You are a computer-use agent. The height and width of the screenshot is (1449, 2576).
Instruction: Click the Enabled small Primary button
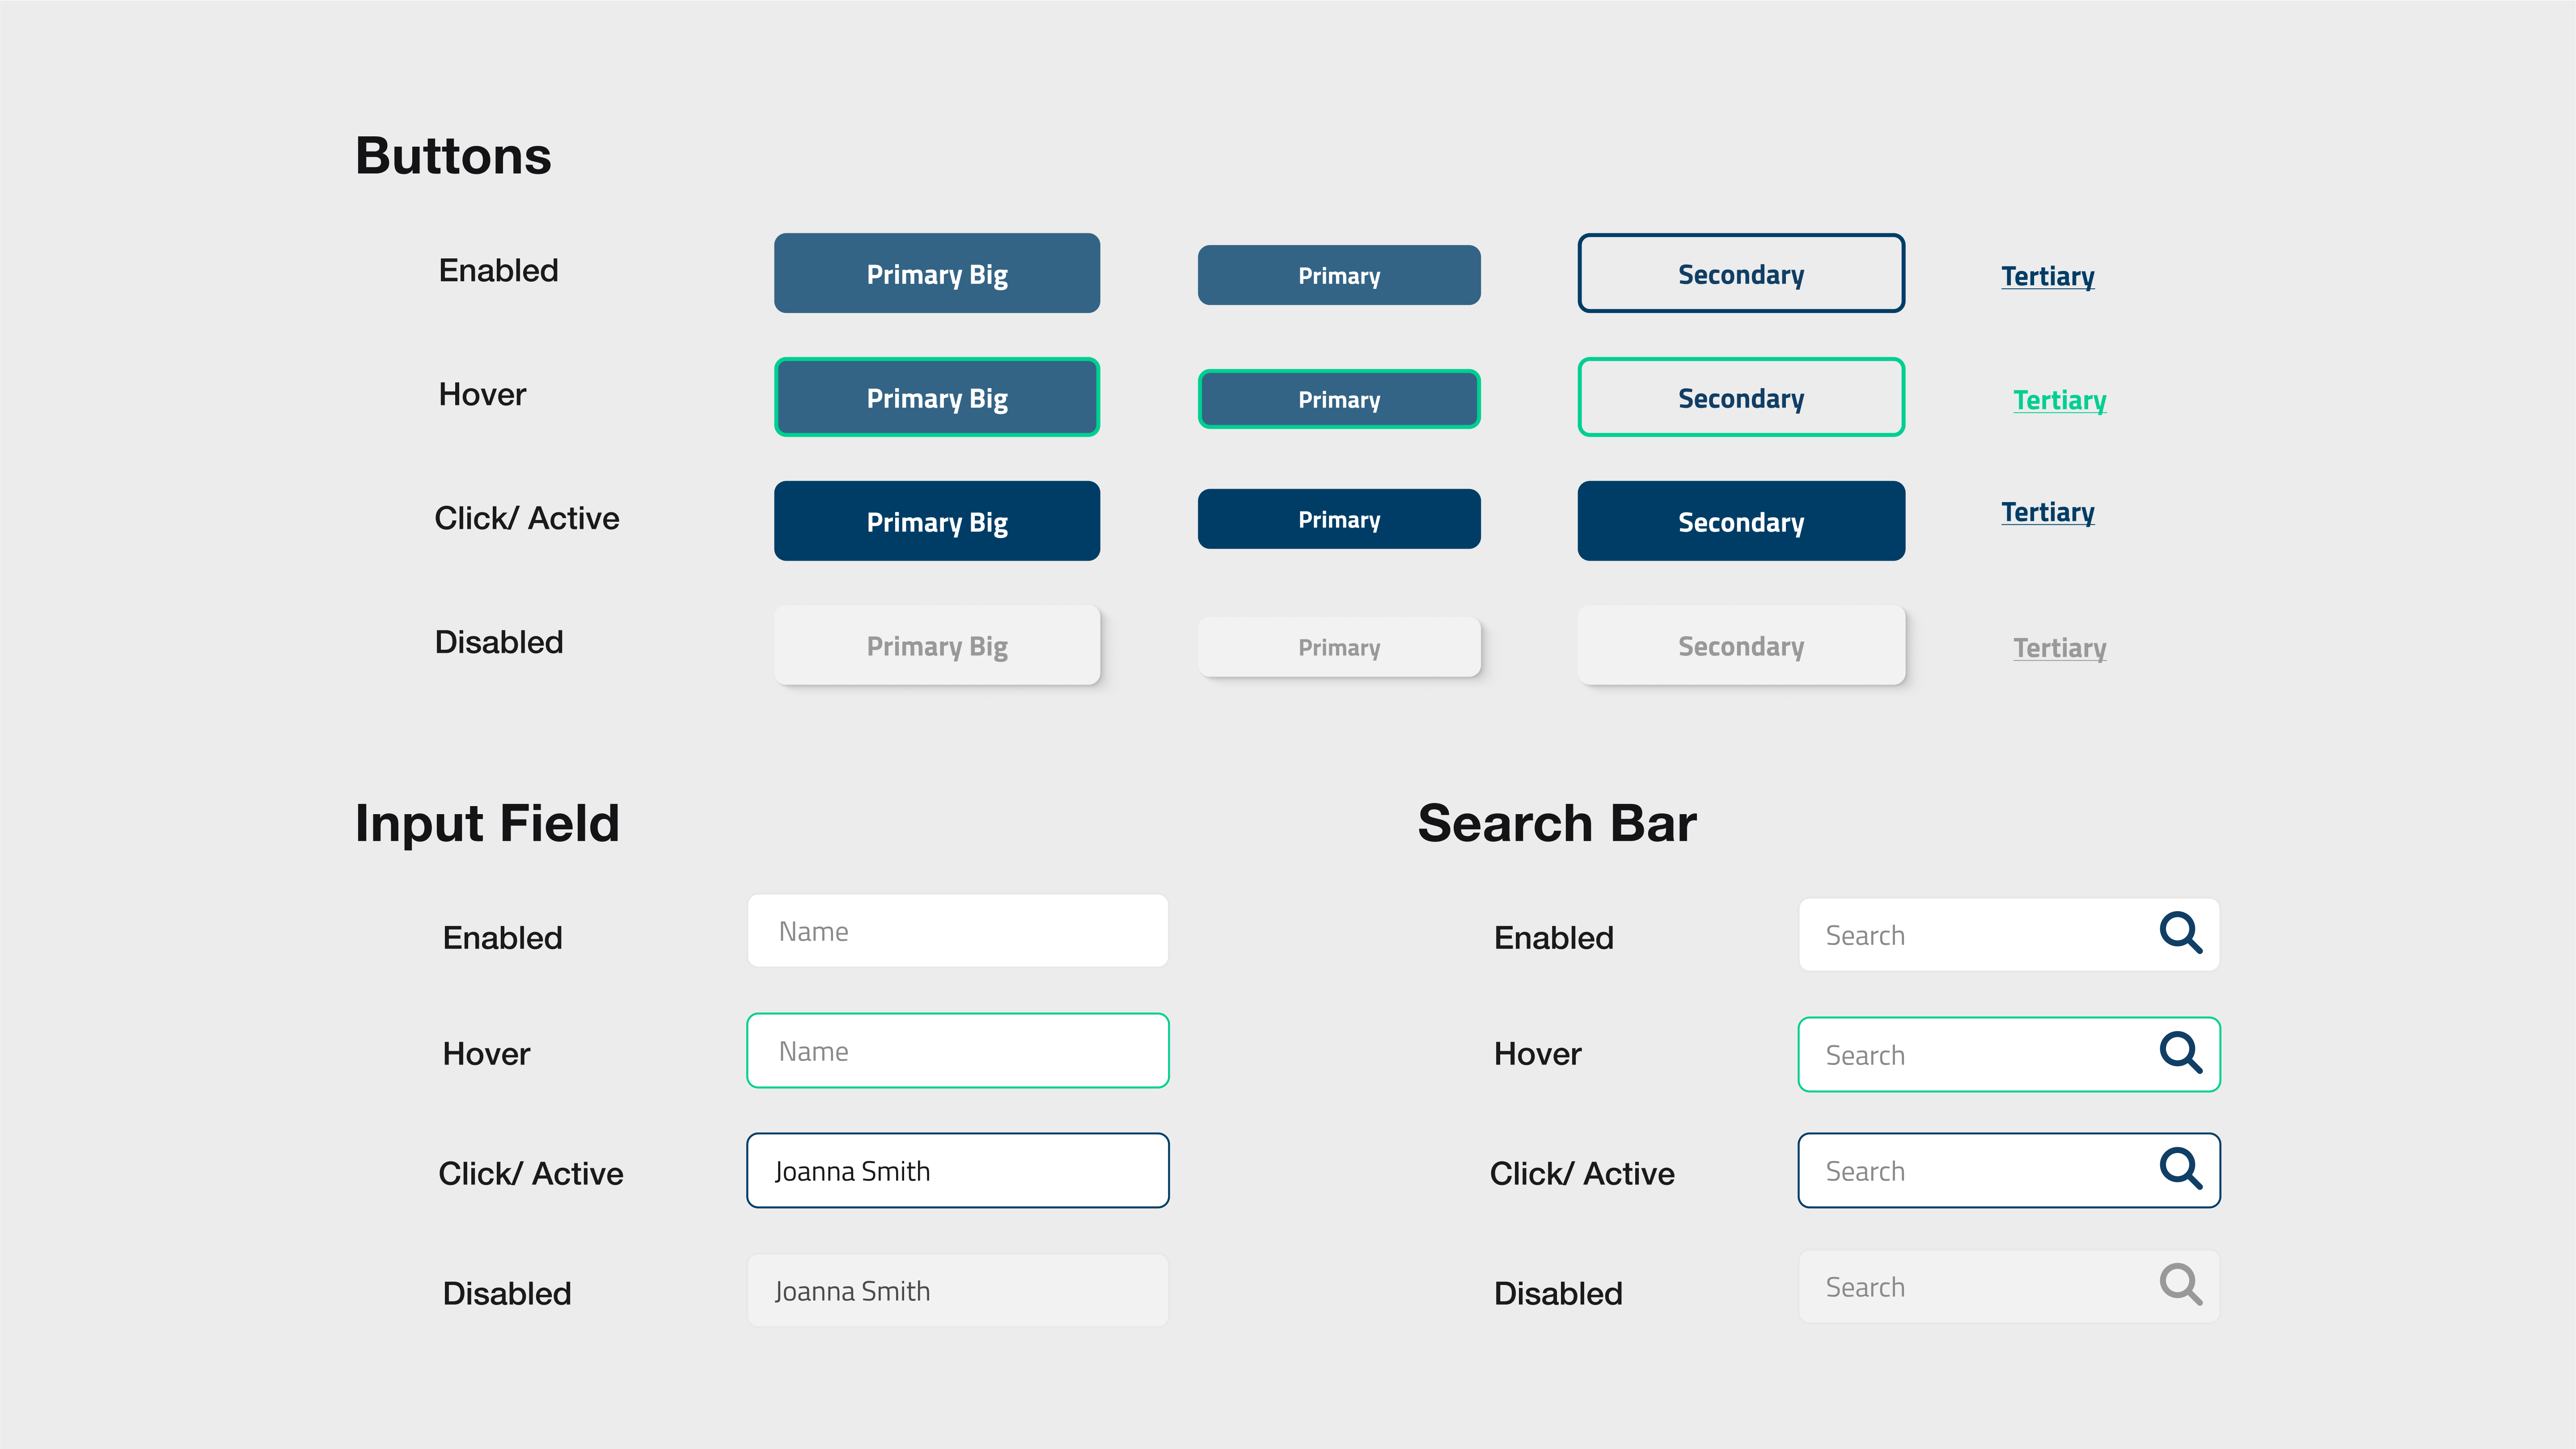click(x=1339, y=275)
